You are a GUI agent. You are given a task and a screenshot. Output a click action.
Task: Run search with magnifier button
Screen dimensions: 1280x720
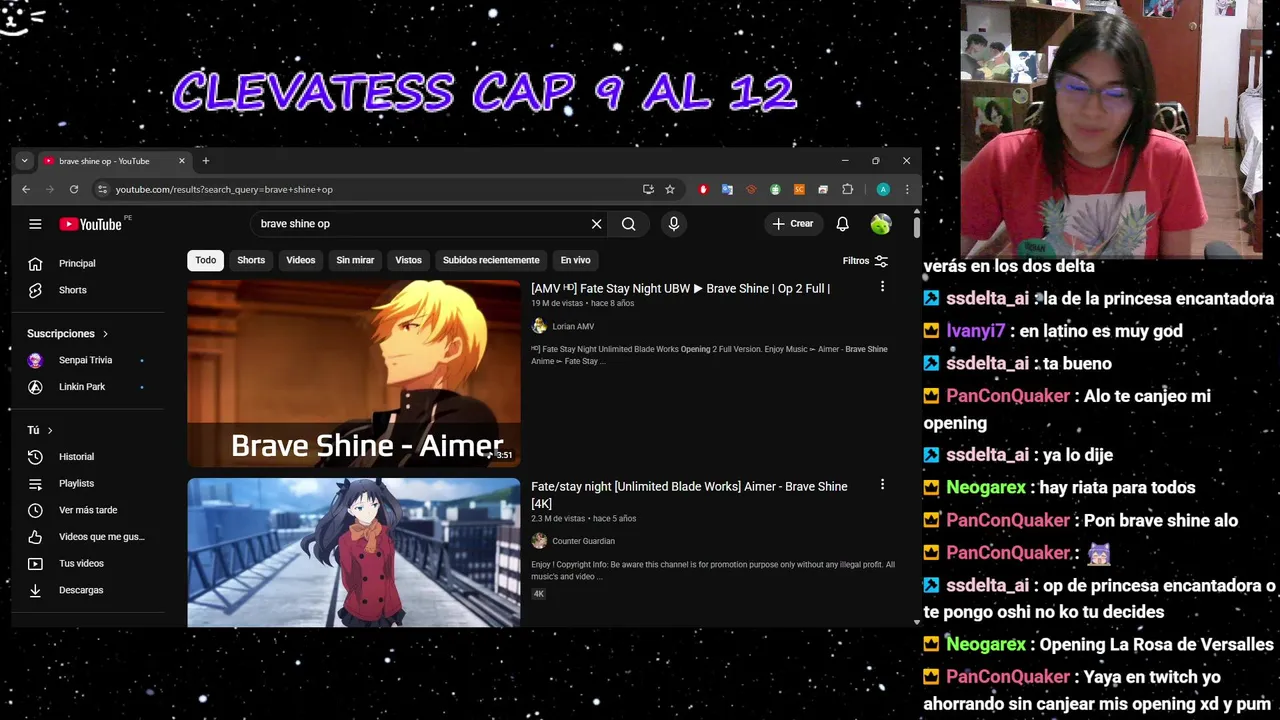click(x=628, y=224)
